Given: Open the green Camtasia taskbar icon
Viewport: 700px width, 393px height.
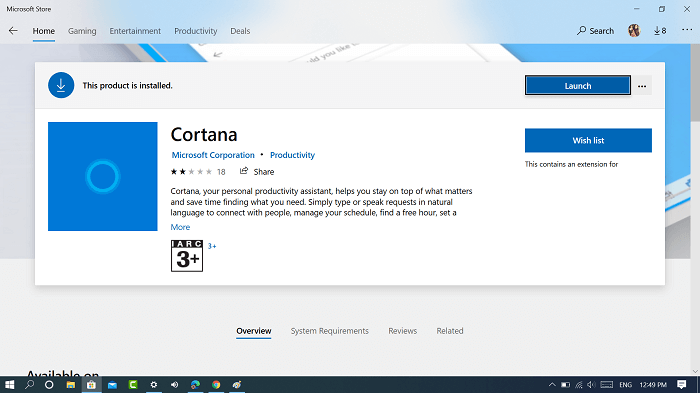Looking at the screenshot, I should pyautogui.click(x=133, y=385).
